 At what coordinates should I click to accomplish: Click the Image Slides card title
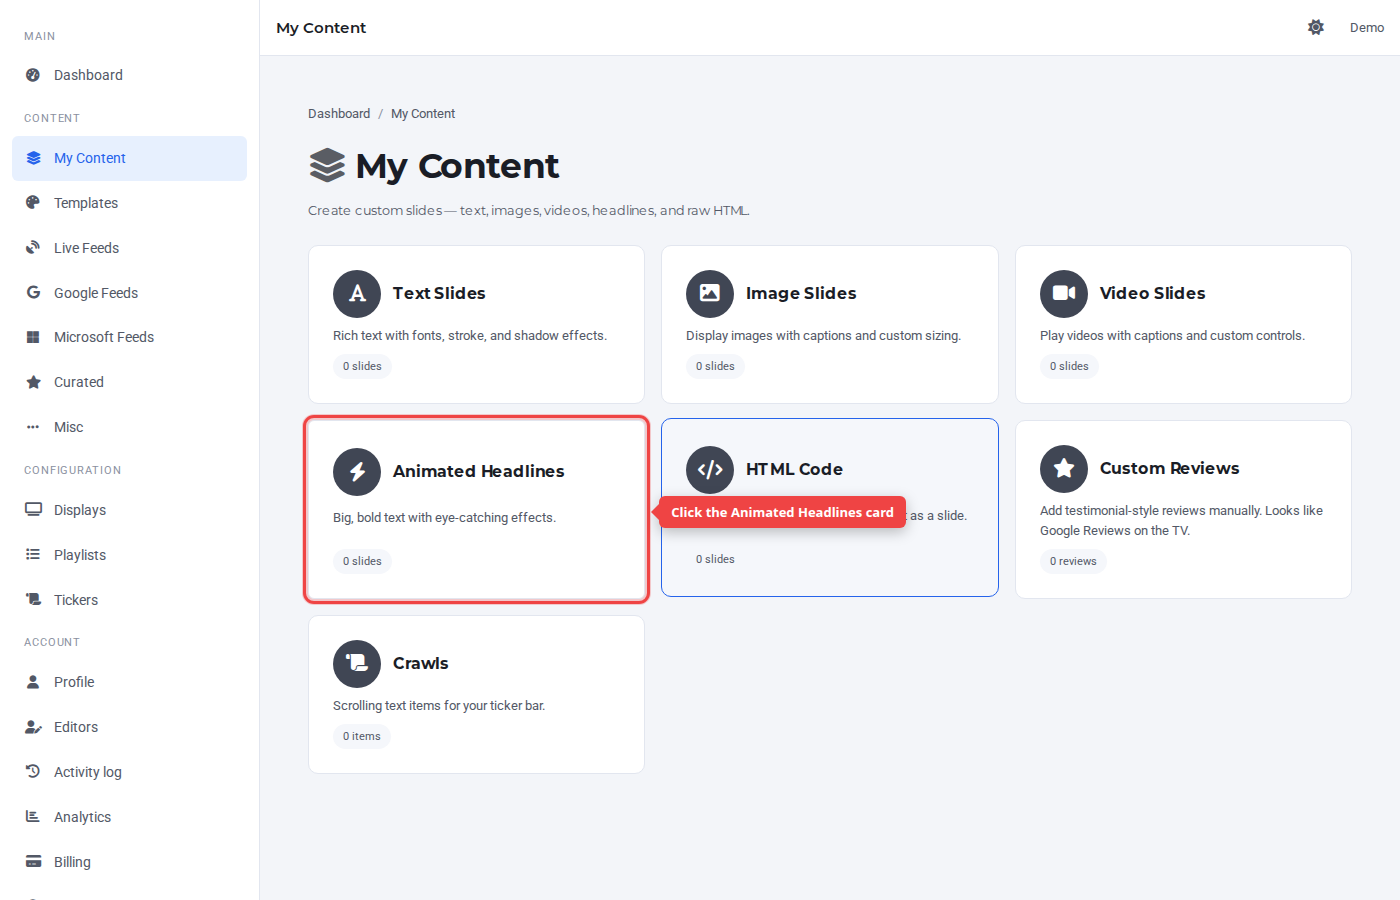click(x=801, y=293)
